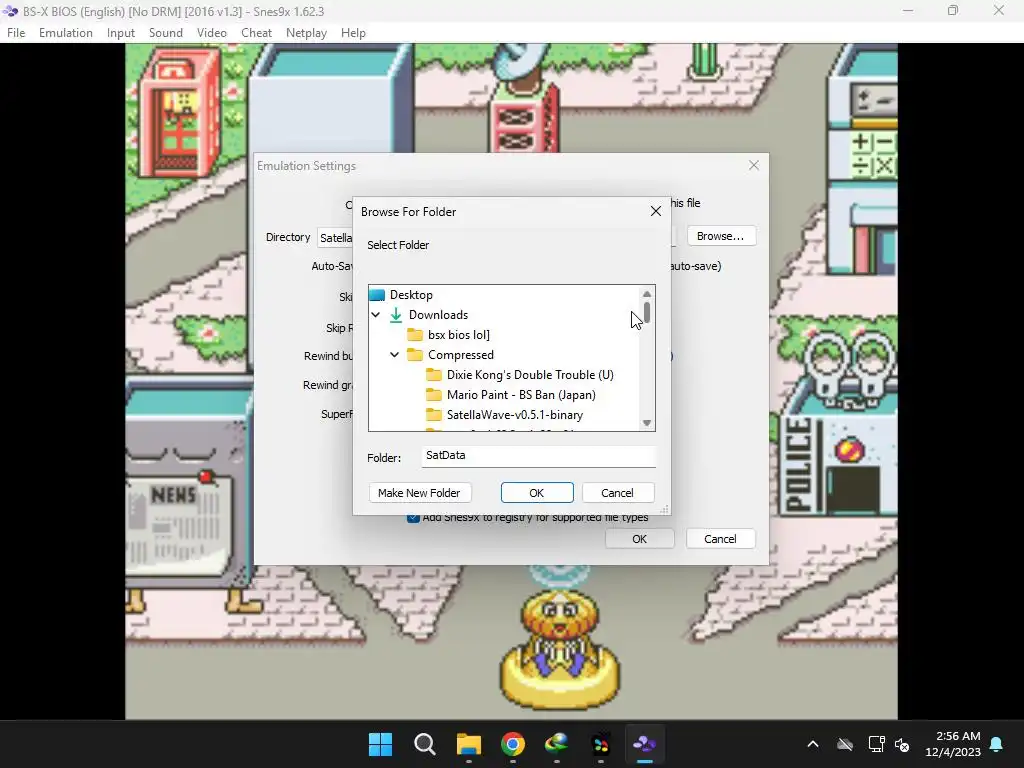1024x768 pixels.
Task: Open the Netplay menu
Action: tap(306, 33)
